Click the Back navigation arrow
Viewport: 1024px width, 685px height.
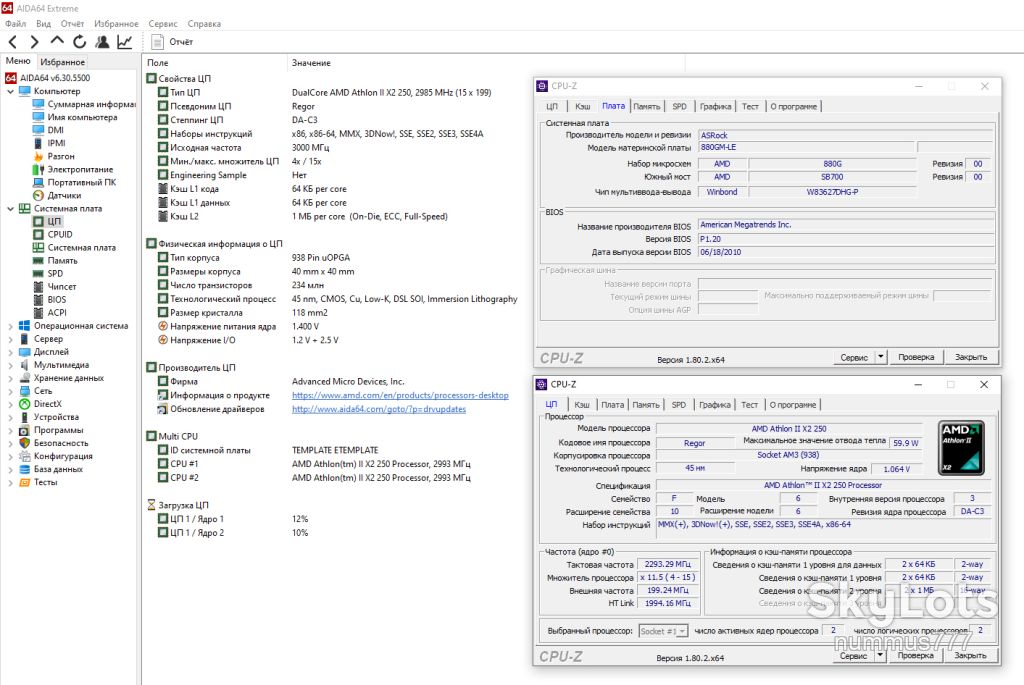12,42
